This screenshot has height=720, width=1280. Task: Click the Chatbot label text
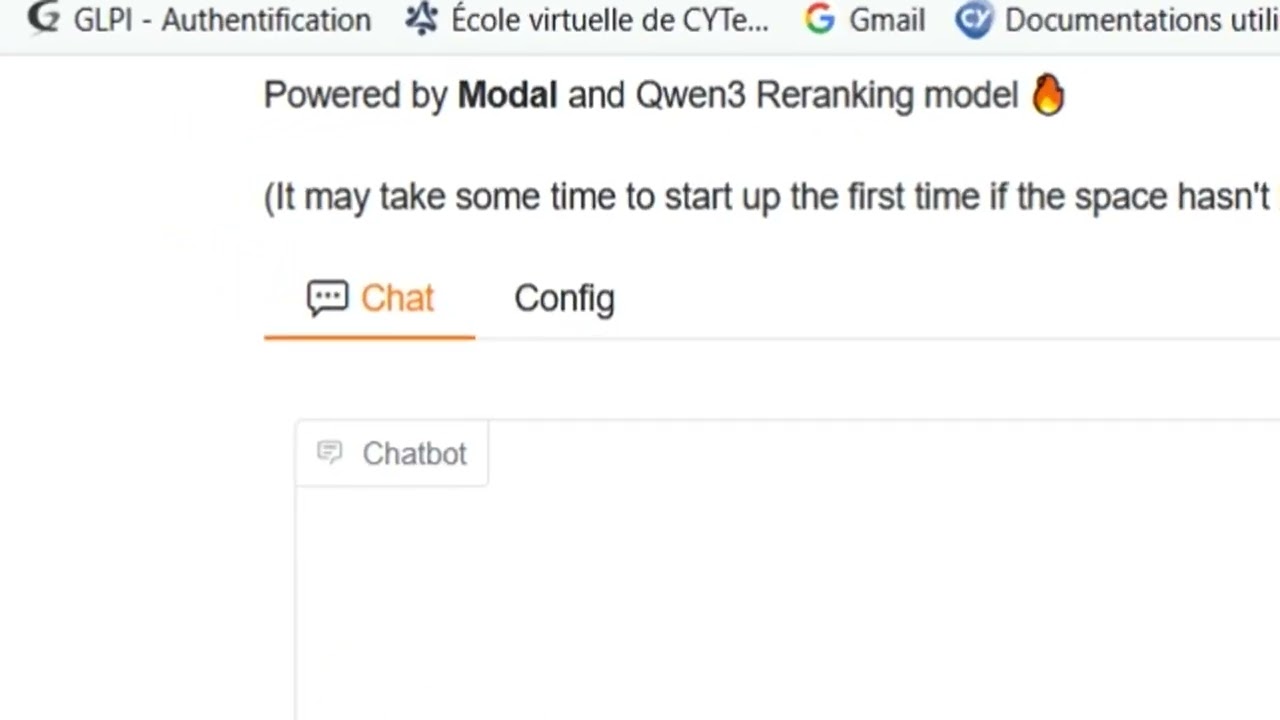click(414, 454)
